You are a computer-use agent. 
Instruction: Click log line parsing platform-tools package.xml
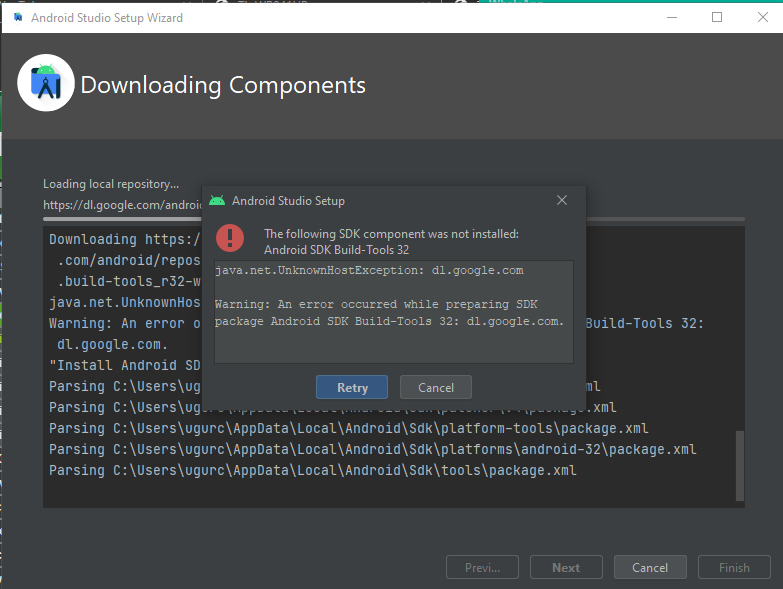point(349,428)
